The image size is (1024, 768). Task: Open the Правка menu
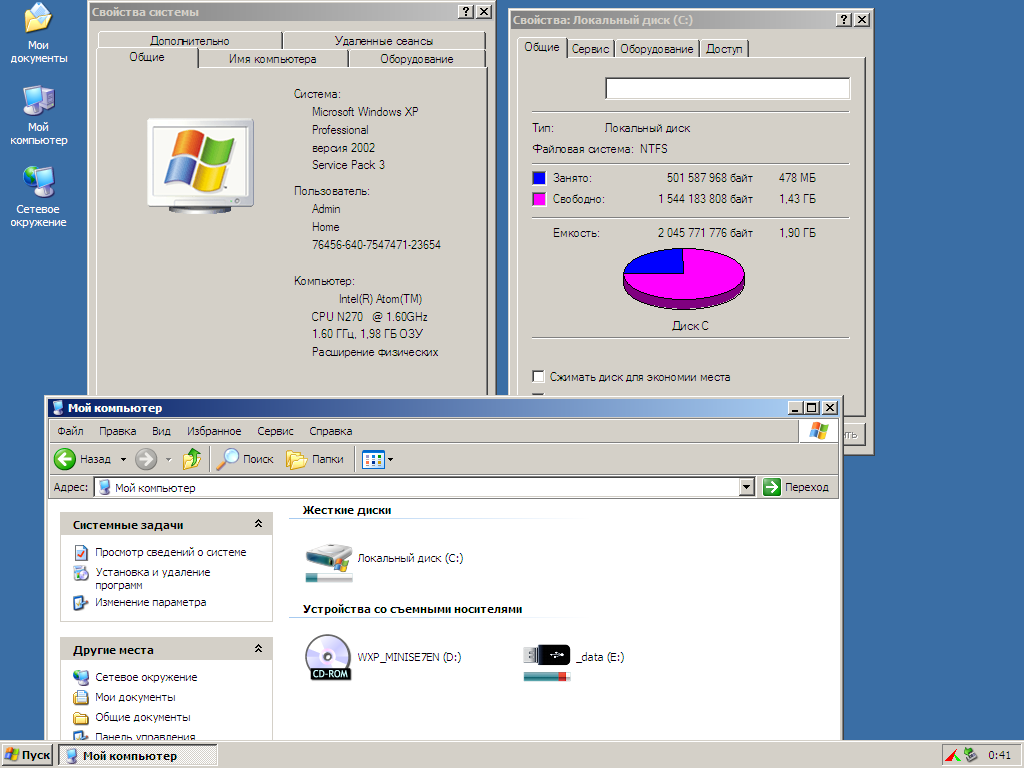118,431
